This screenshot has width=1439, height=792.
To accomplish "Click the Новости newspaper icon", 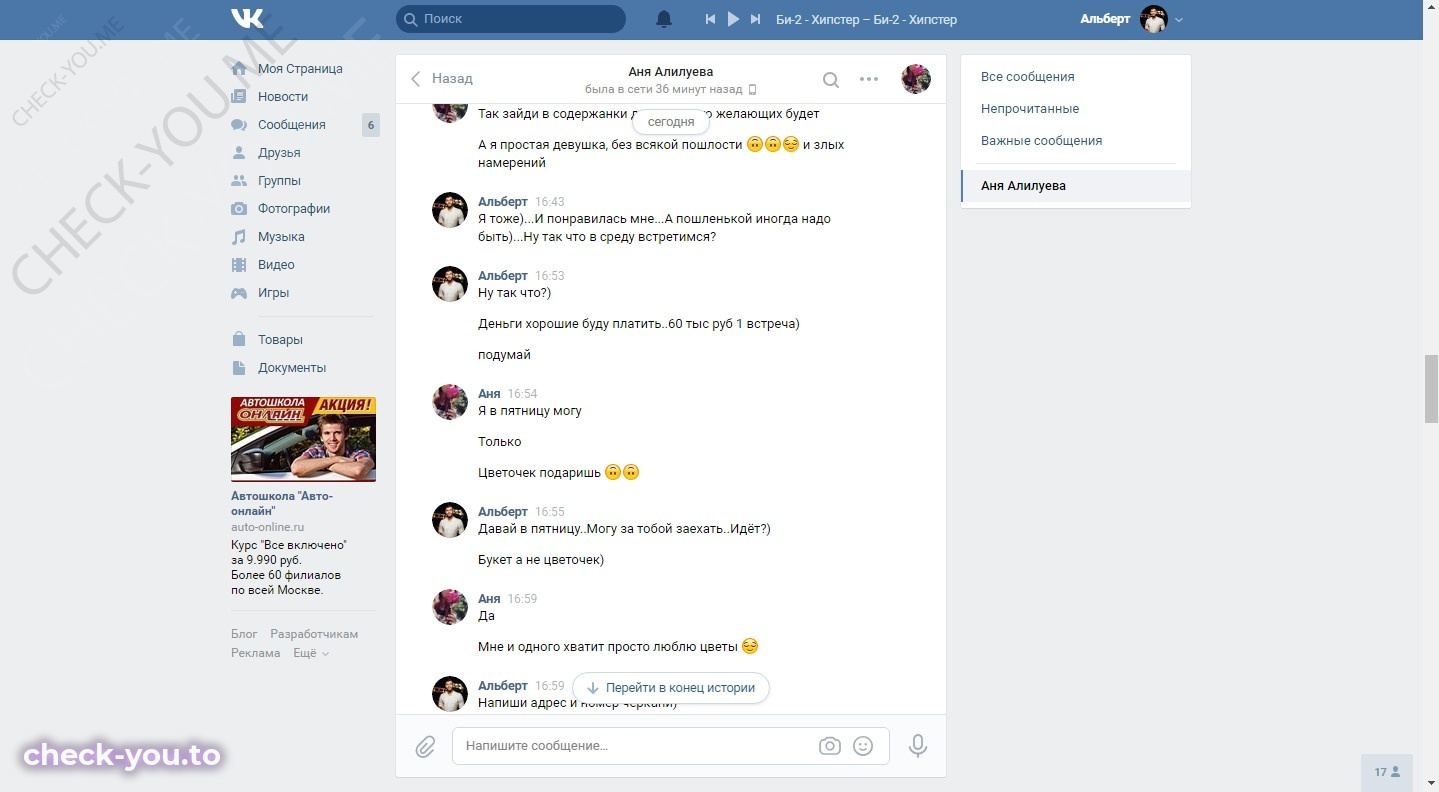I will (x=239, y=97).
